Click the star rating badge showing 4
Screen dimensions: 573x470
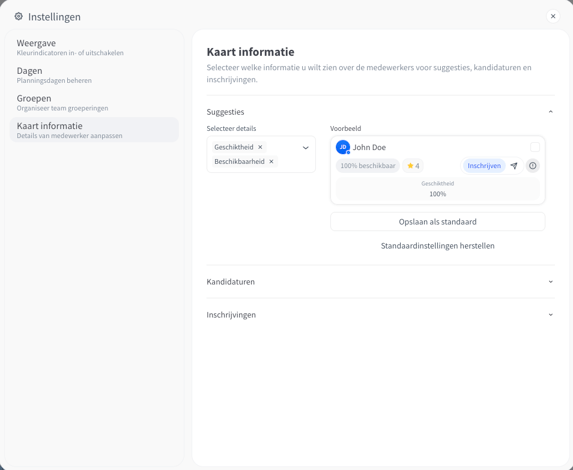click(413, 166)
